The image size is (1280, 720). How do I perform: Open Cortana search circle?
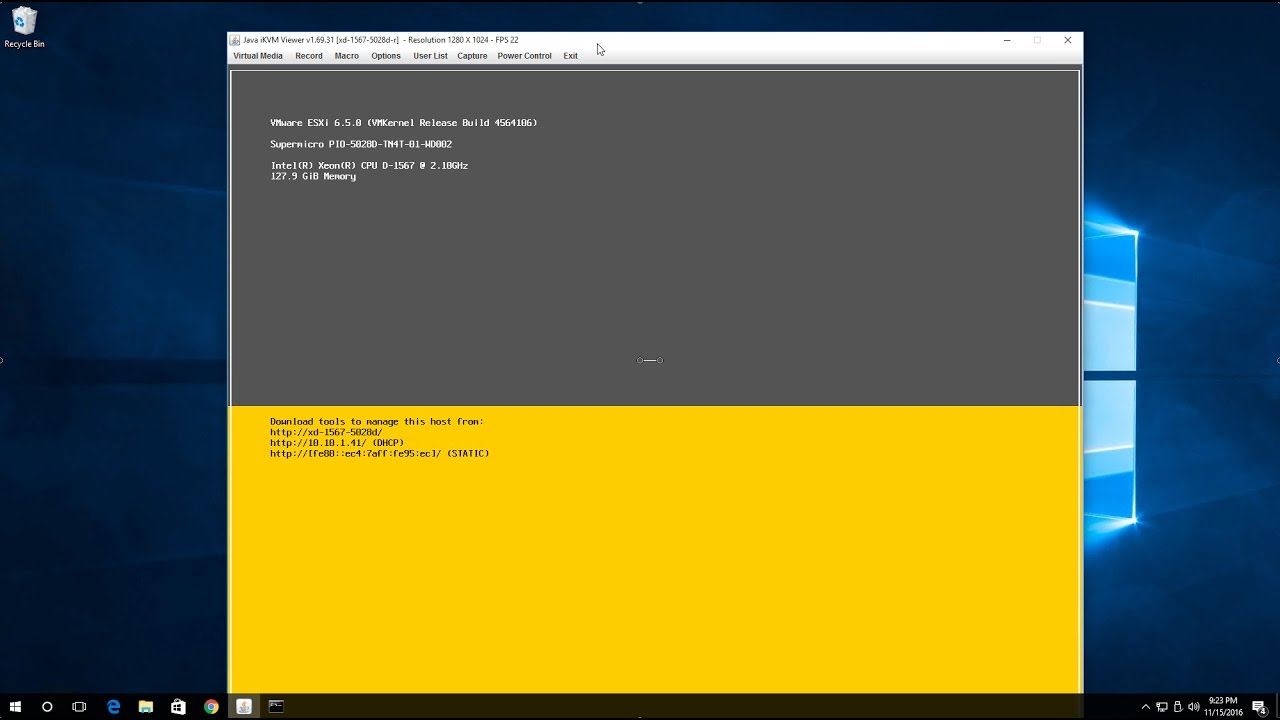[47, 707]
